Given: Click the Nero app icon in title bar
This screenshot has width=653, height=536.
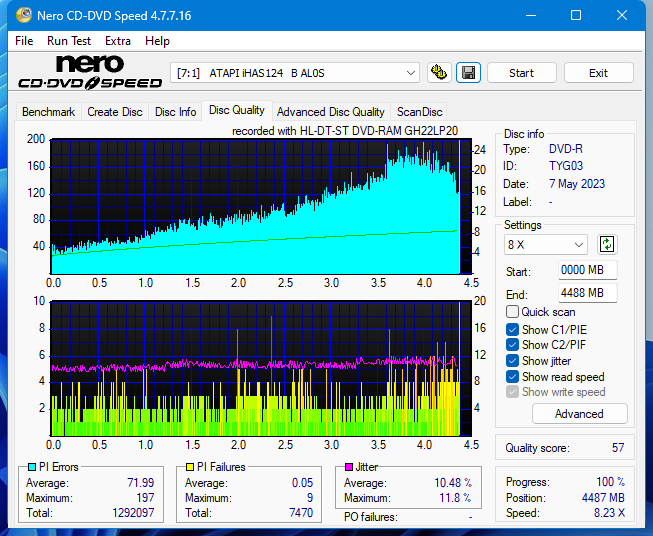Looking at the screenshot, I should point(14,15).
